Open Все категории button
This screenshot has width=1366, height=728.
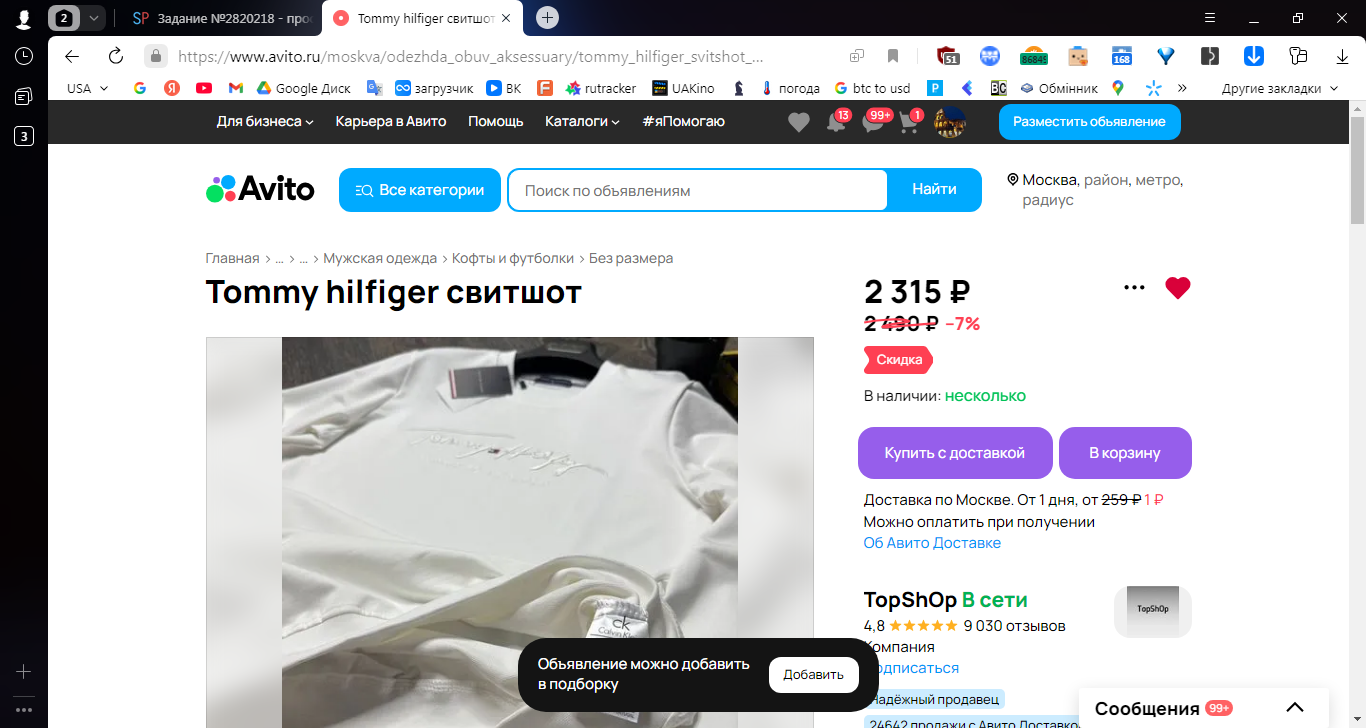click(x=420, y=190)
